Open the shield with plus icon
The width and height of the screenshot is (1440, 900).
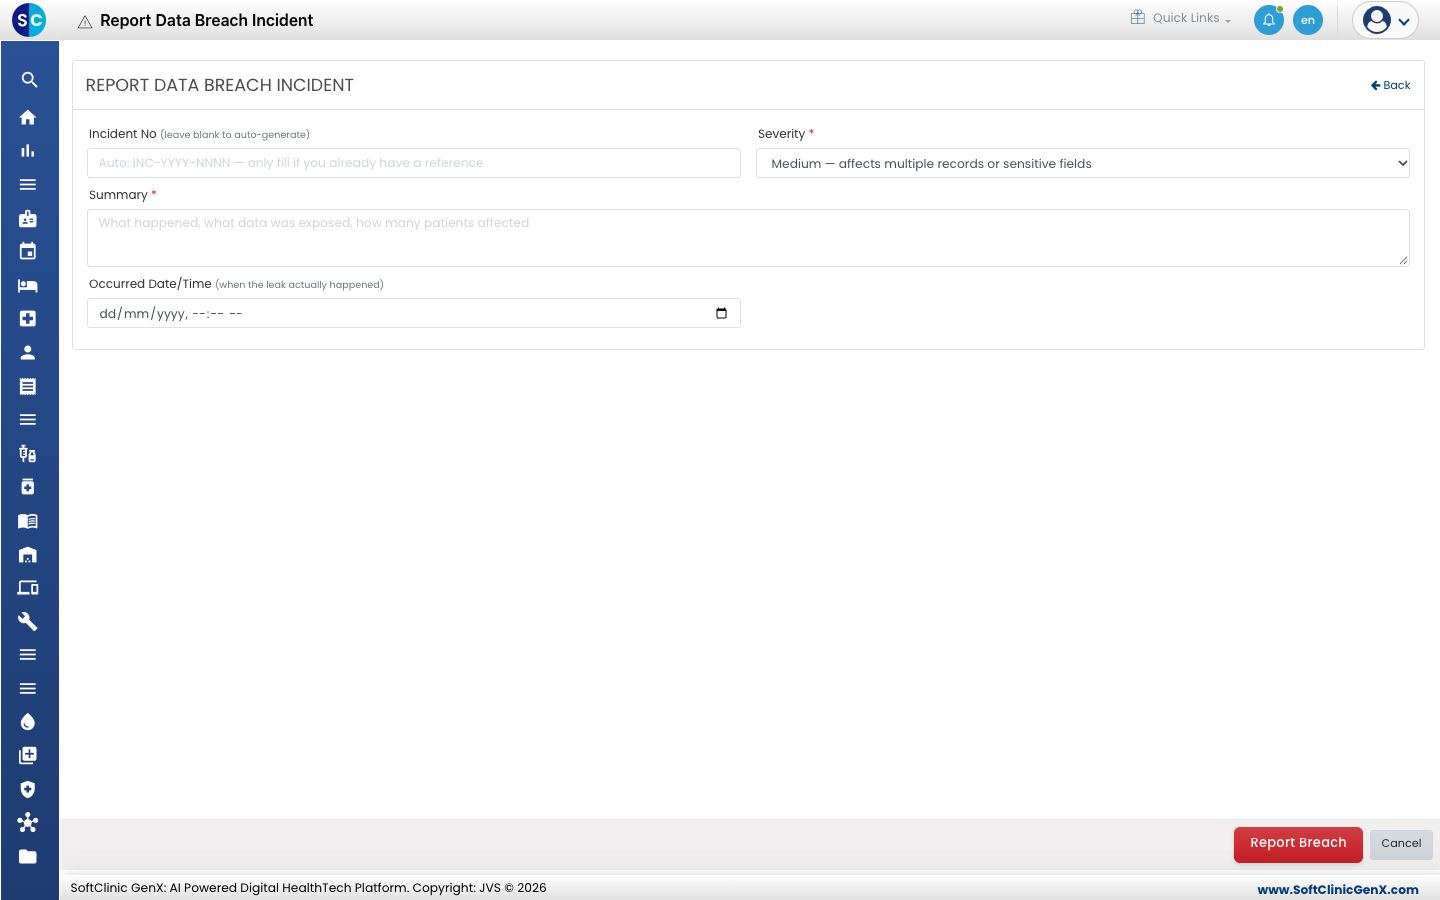click(x=28, y=789)
